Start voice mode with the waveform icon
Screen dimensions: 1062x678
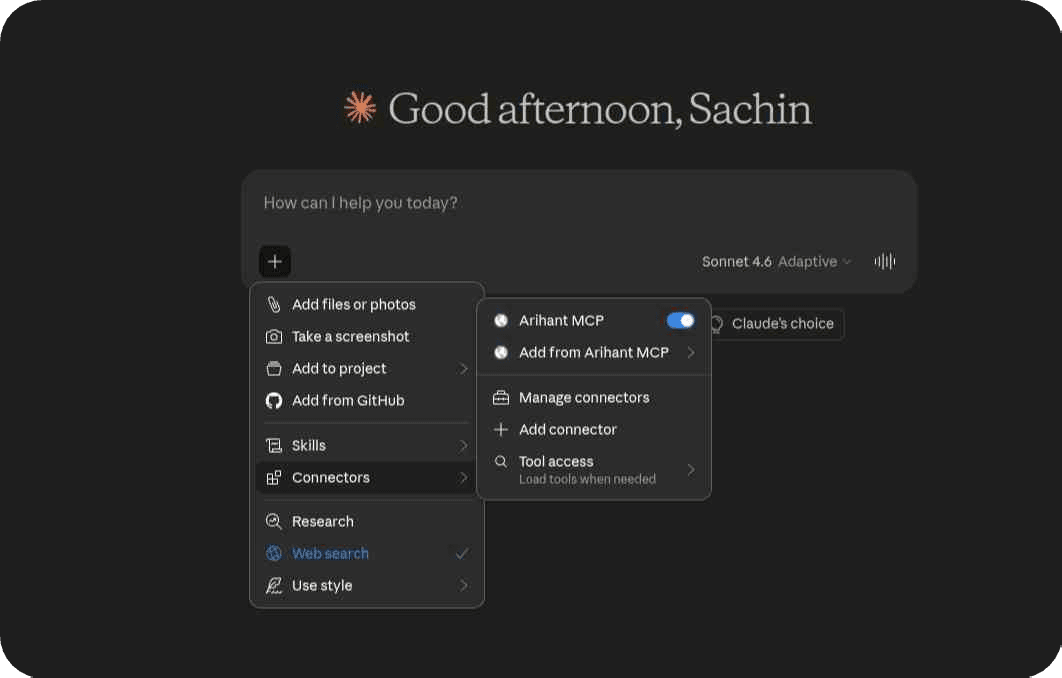885,261
